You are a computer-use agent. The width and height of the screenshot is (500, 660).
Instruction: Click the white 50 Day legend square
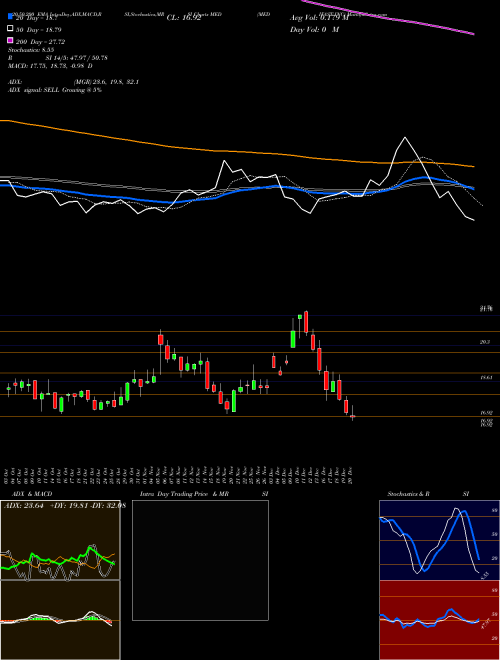[x=10, y=29]
